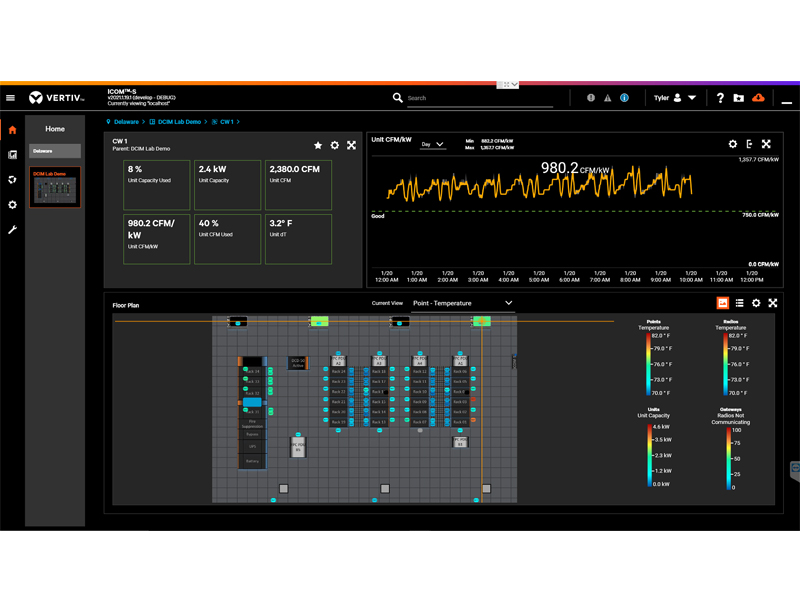Open the Day interval dropdown on the chart
The image size is (800, 600).
tap(433, 144)
